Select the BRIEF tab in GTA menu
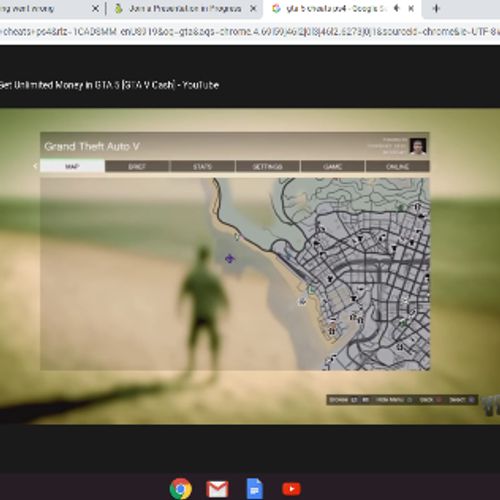The width and height of the screenshot is (500, 500). [x=137, y=166]
